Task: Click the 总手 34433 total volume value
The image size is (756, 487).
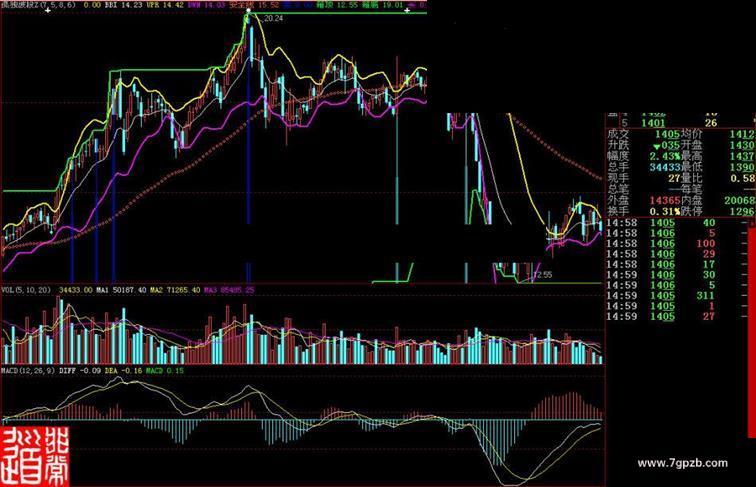Action: point(665,167)
